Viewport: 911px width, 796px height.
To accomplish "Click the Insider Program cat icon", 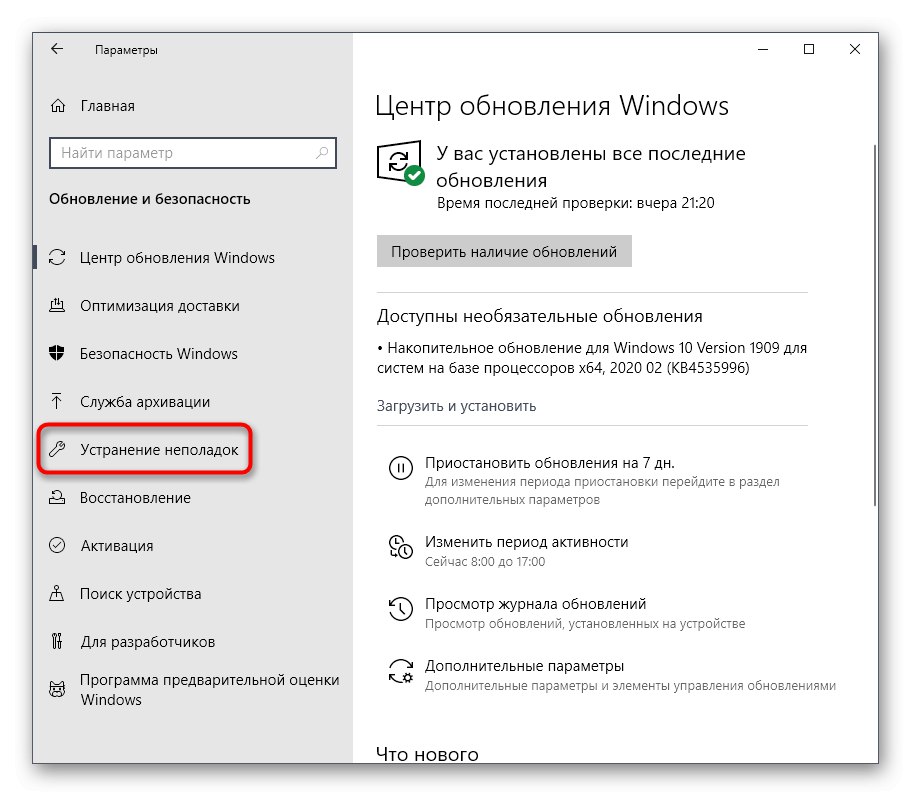I will coord(57,689).
